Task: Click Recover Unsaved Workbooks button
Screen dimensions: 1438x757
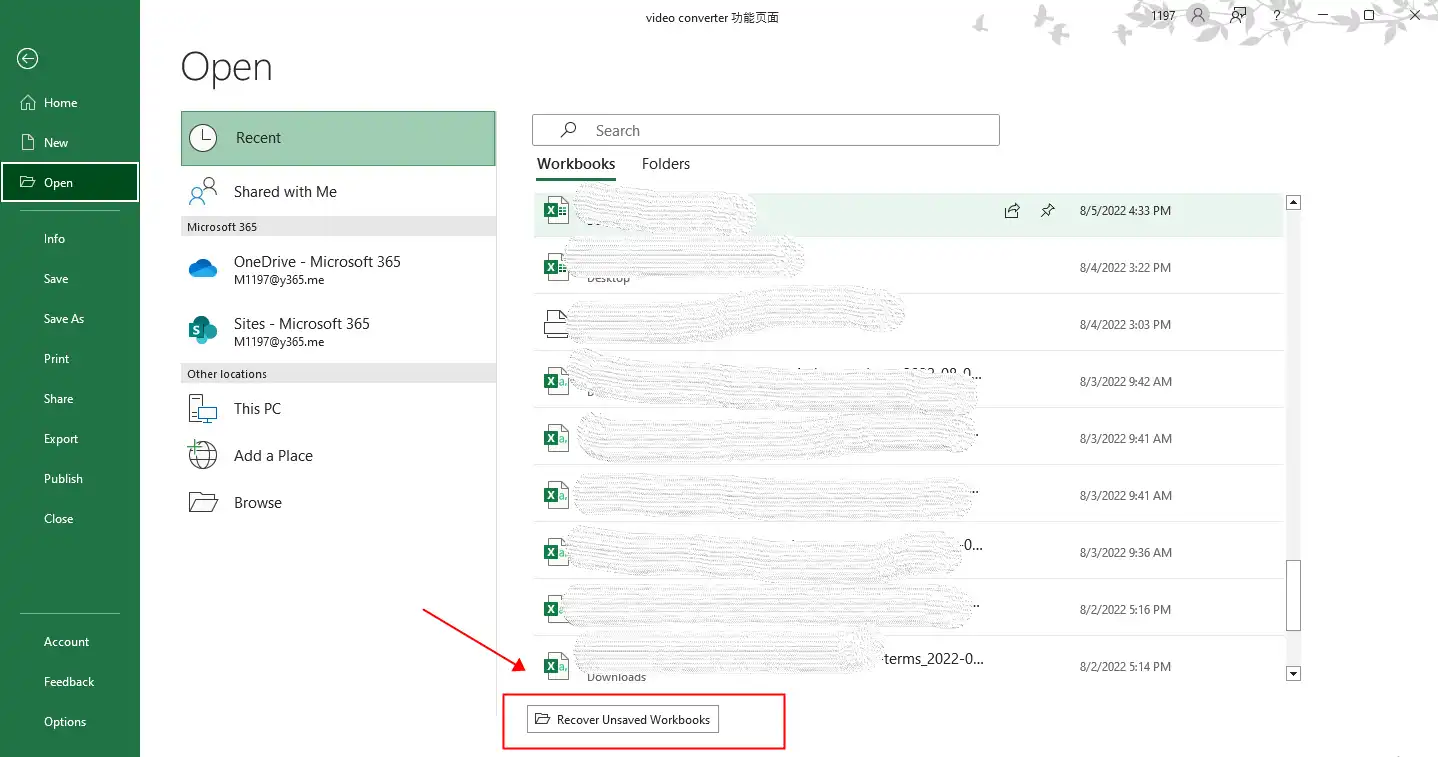Action: point(622,719)
